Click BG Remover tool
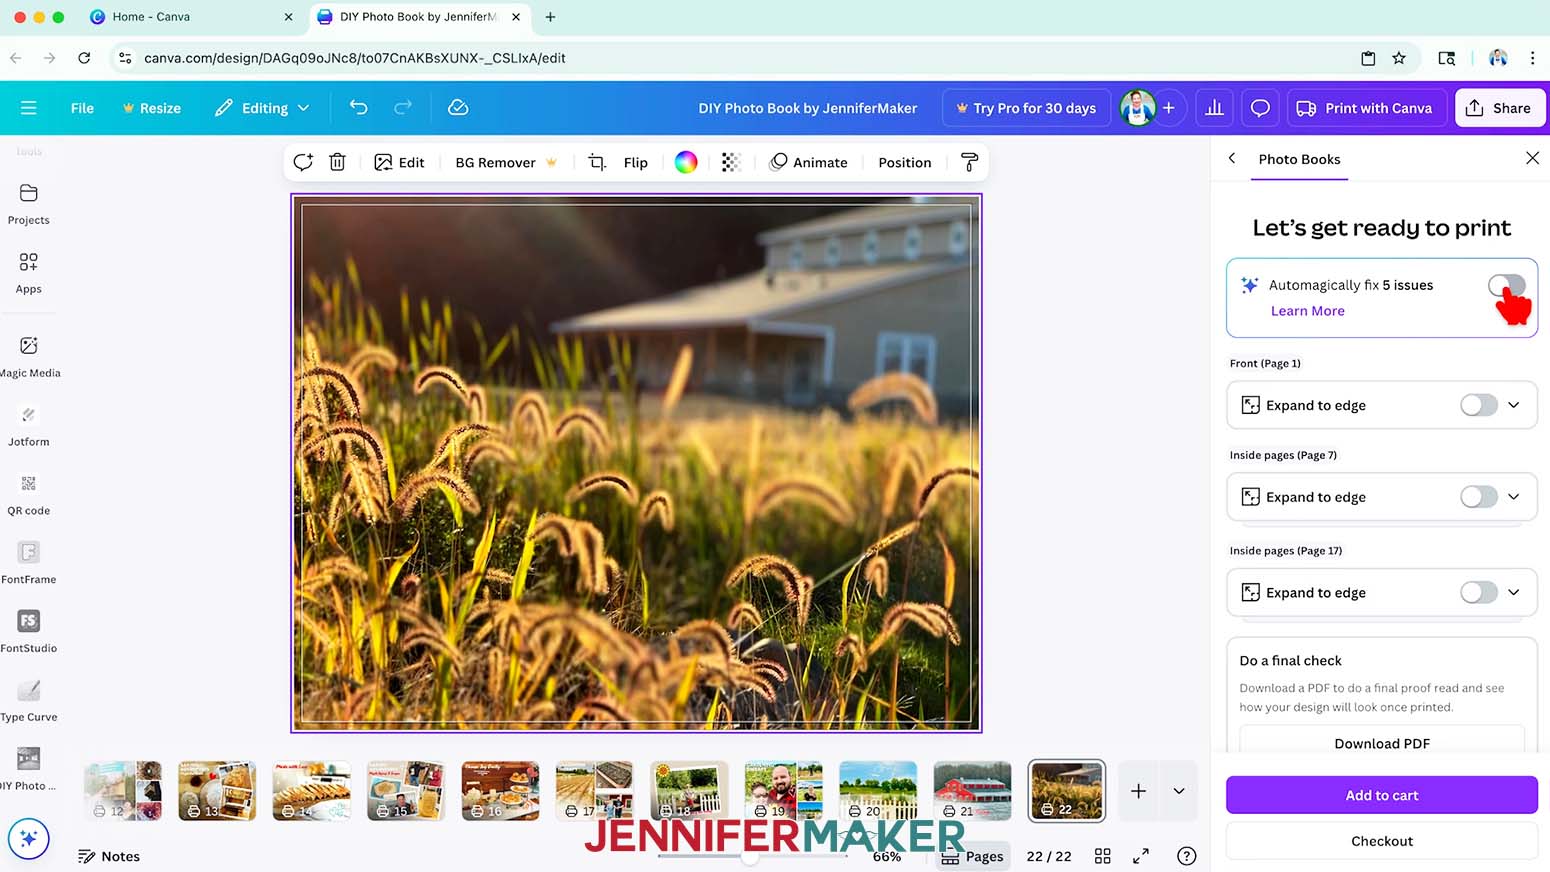 (x=506, y=162)
